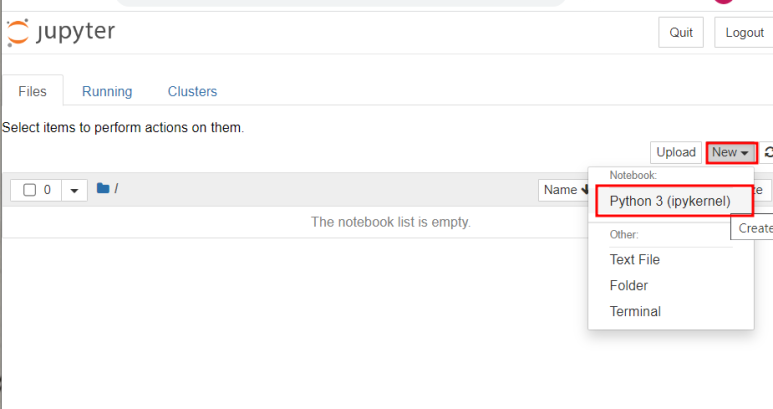Click the Logout button
The width and height of the screenshot is (773, 409).
pos(744,33)
